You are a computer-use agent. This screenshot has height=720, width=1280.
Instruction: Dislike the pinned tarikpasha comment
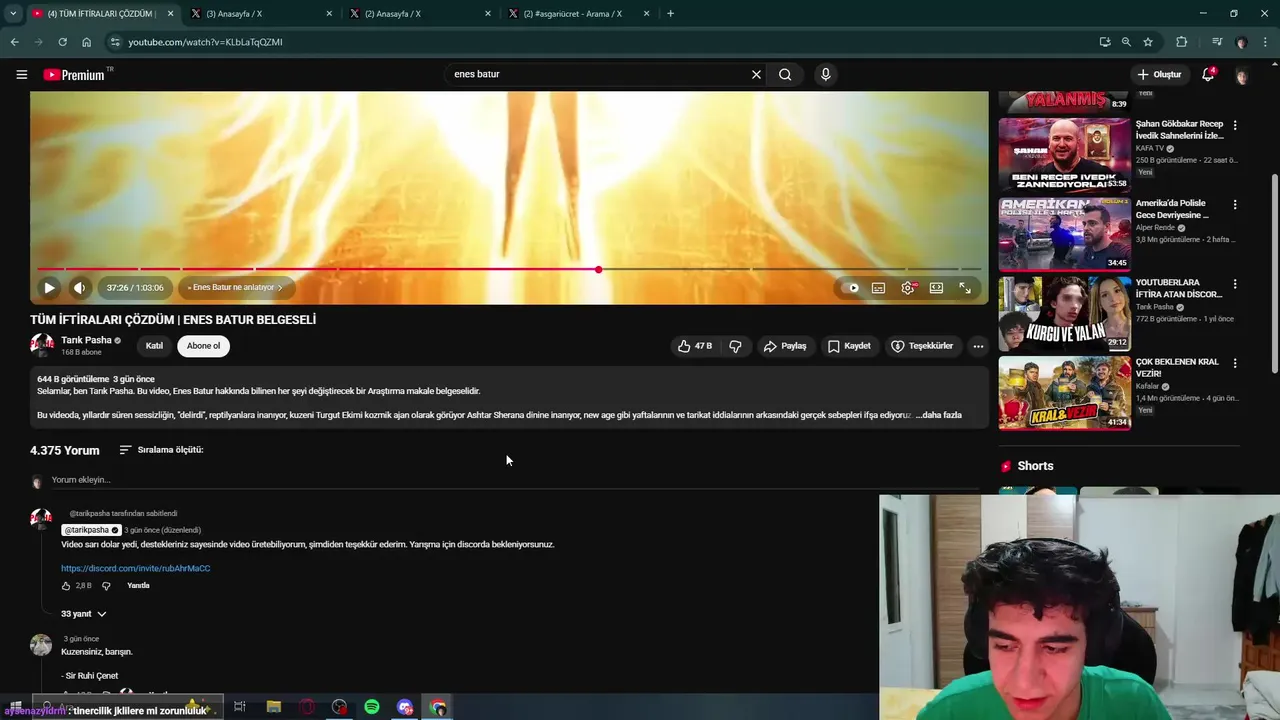click(x=106, y=586)
